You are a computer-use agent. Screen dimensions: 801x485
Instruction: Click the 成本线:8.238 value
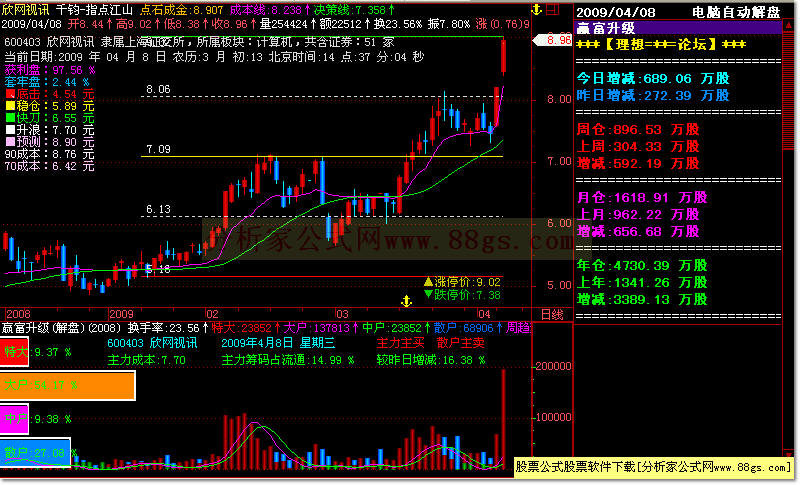(270, 10)
